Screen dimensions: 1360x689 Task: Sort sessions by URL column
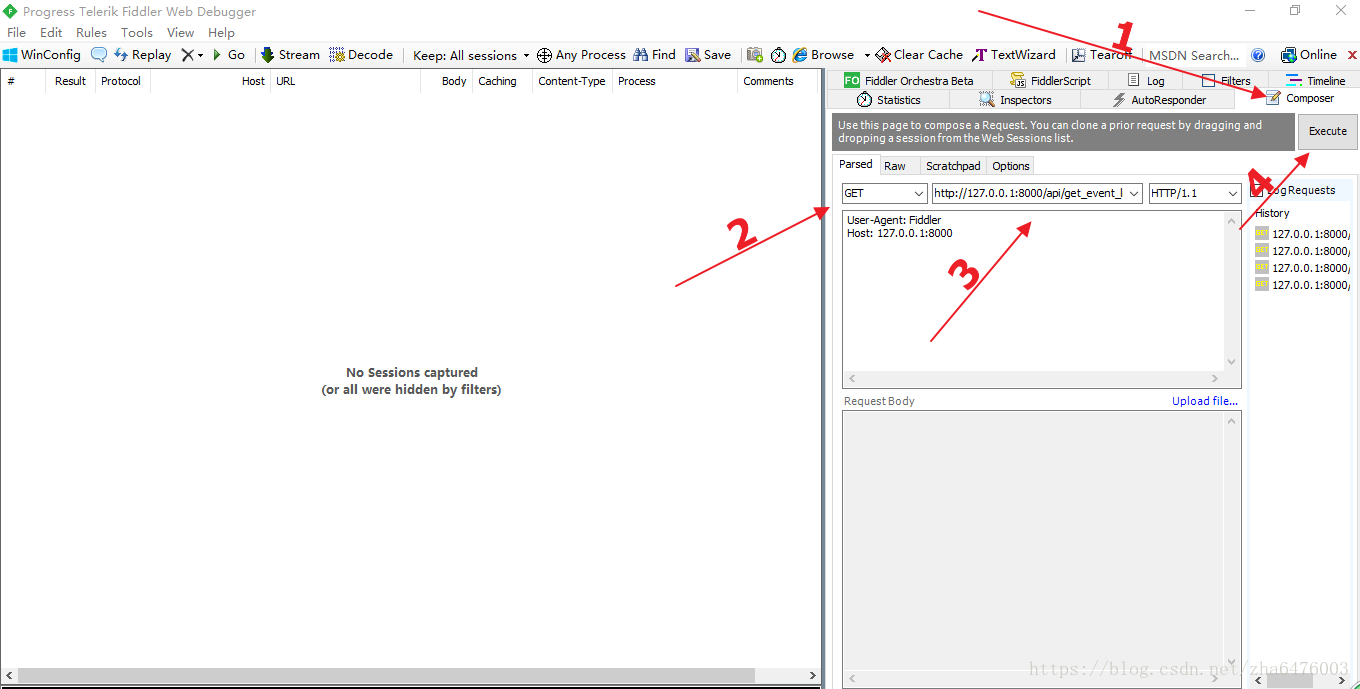[x=345, y=81]
